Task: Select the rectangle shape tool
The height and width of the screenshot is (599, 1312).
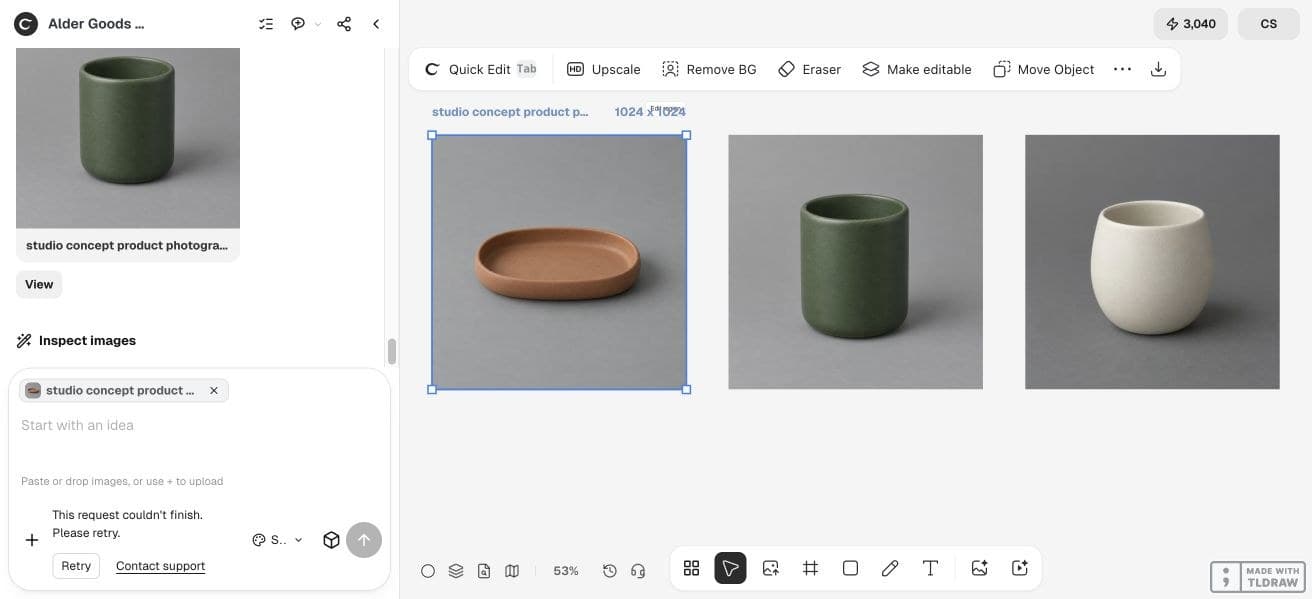Action: pos(850,568)
